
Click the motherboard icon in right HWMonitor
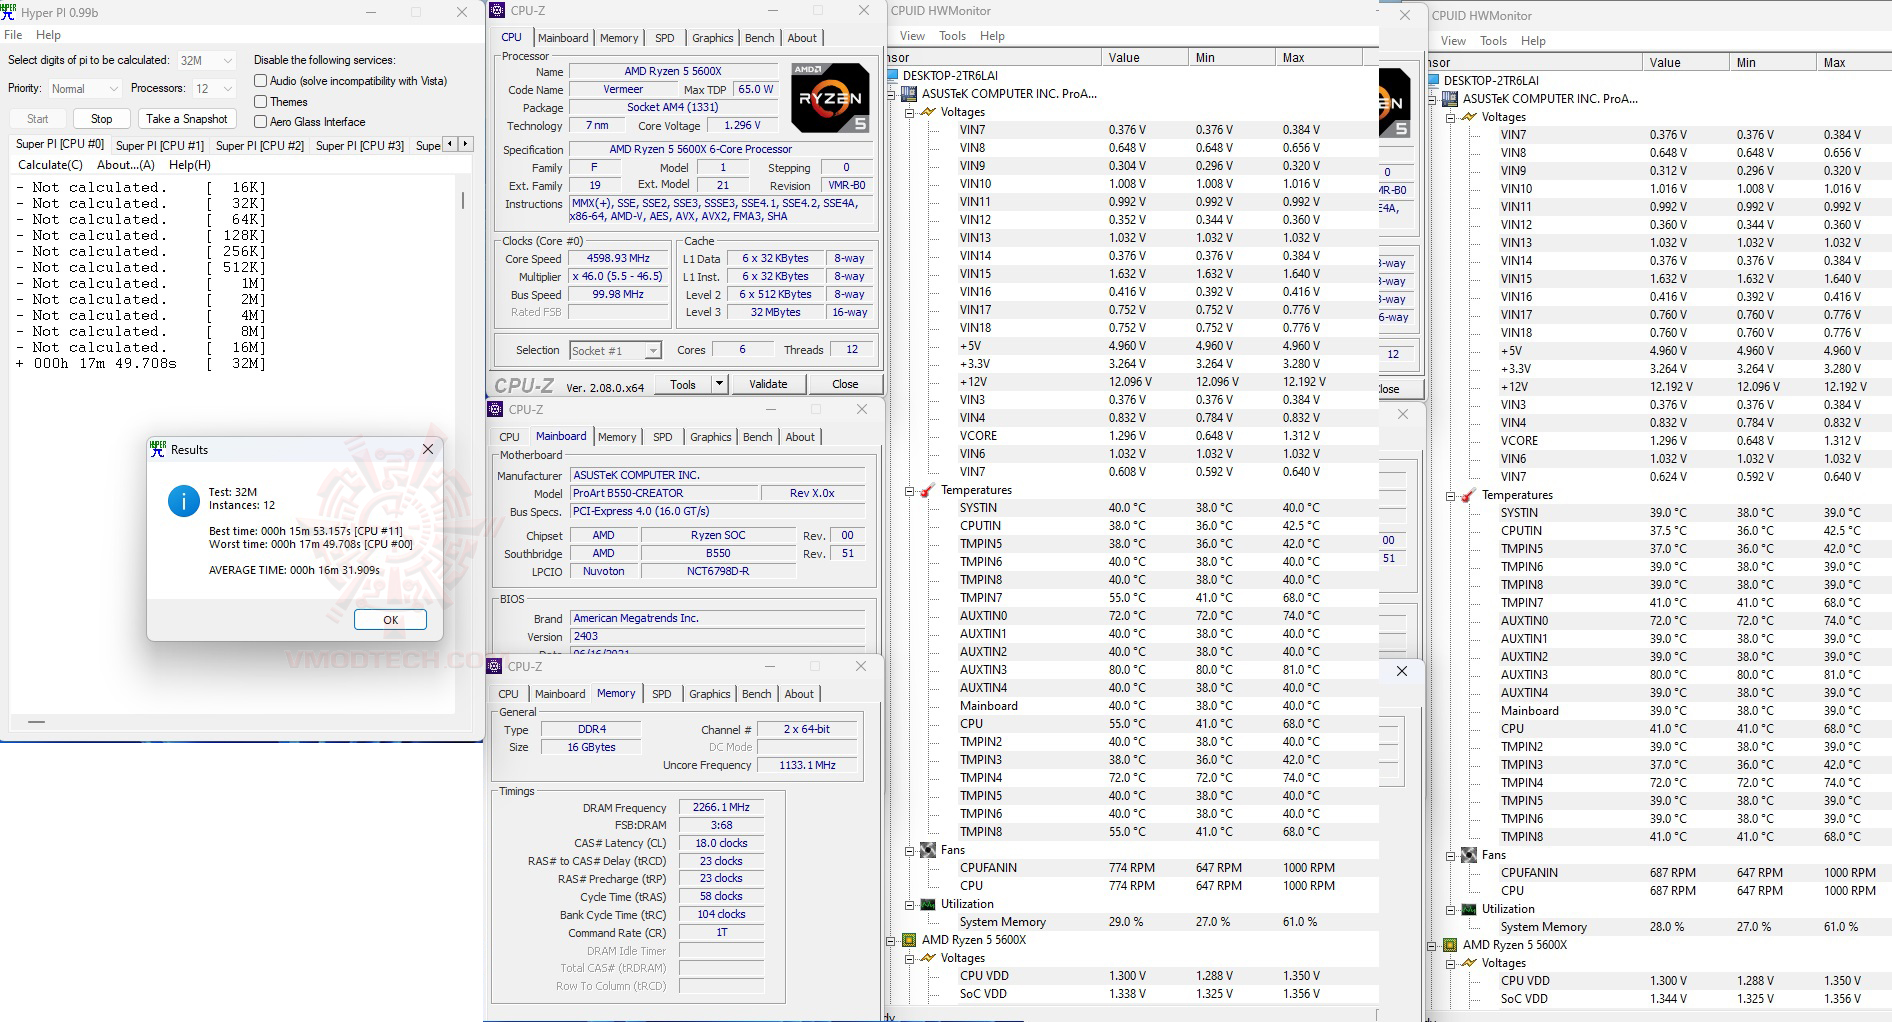[1450, 99]
